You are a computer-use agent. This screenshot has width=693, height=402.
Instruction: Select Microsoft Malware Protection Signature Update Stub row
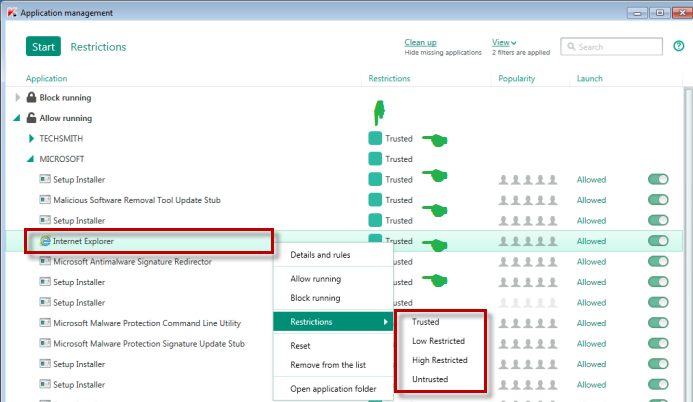click(x=344, y=343)
